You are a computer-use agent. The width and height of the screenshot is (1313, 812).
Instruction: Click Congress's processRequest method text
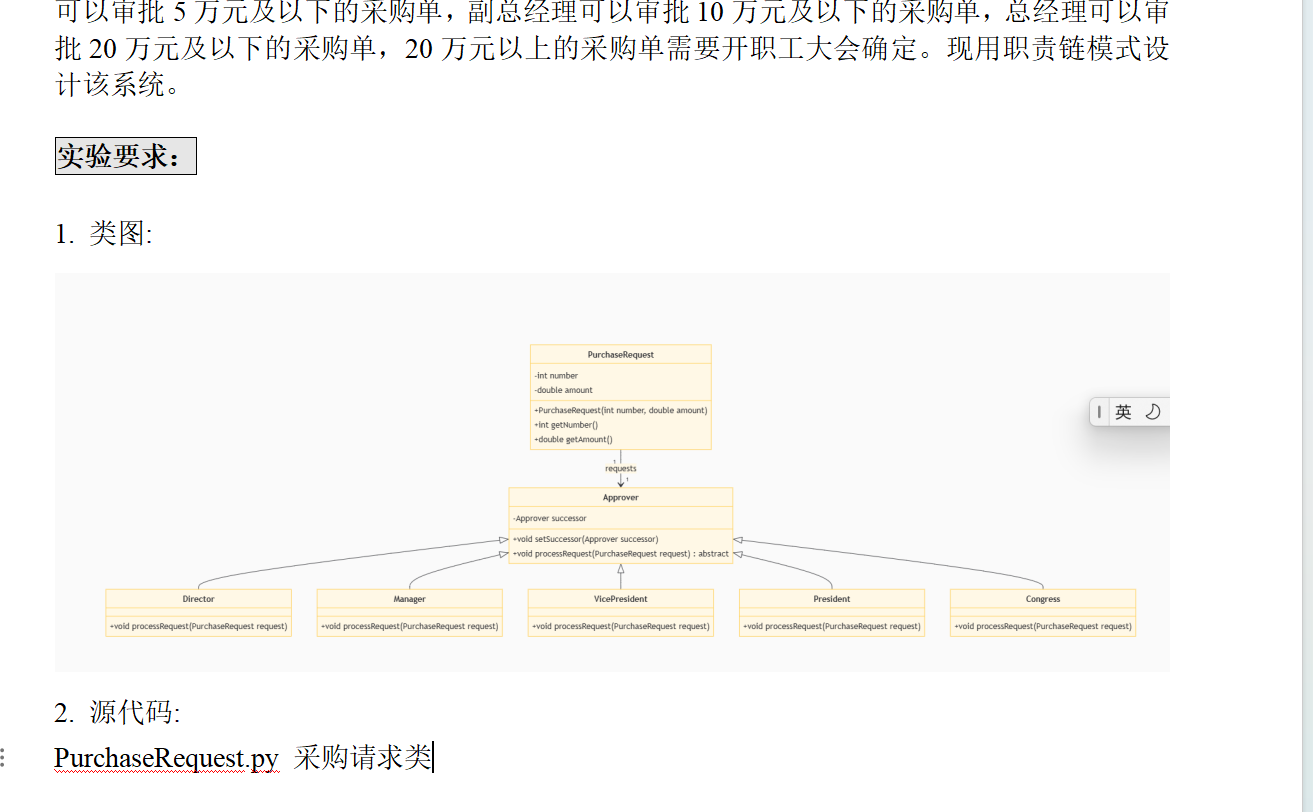tap(1042, 626)
